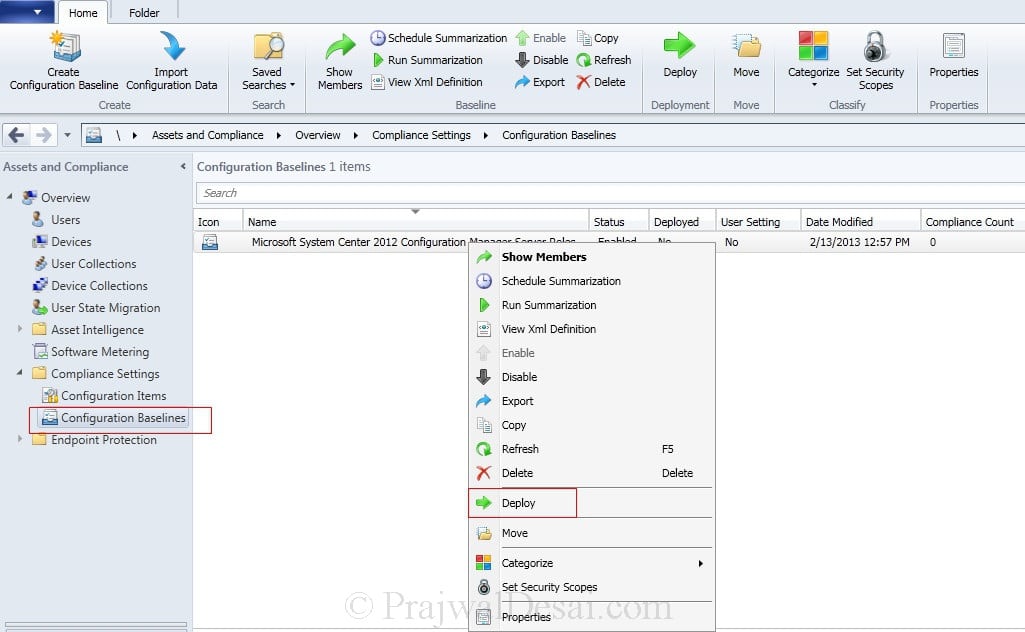
Task: Click Export in the ribbon
Action: pyautogui.click(x=539, y=82)
